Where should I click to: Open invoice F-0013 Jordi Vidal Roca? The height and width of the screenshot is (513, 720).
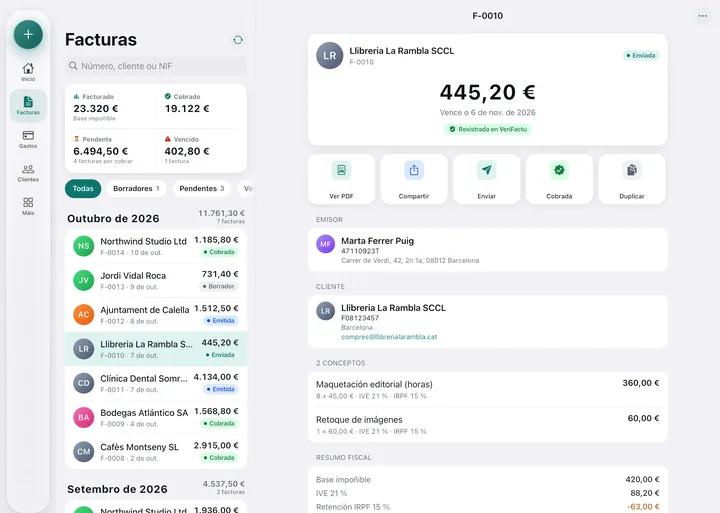[156, 280]
